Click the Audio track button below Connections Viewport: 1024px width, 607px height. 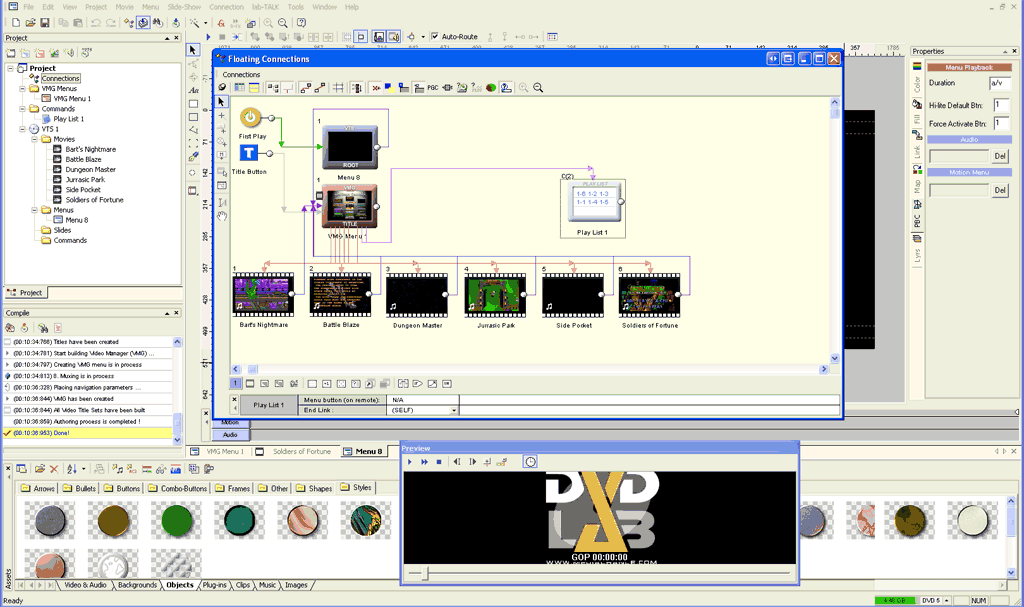[231, 435]
